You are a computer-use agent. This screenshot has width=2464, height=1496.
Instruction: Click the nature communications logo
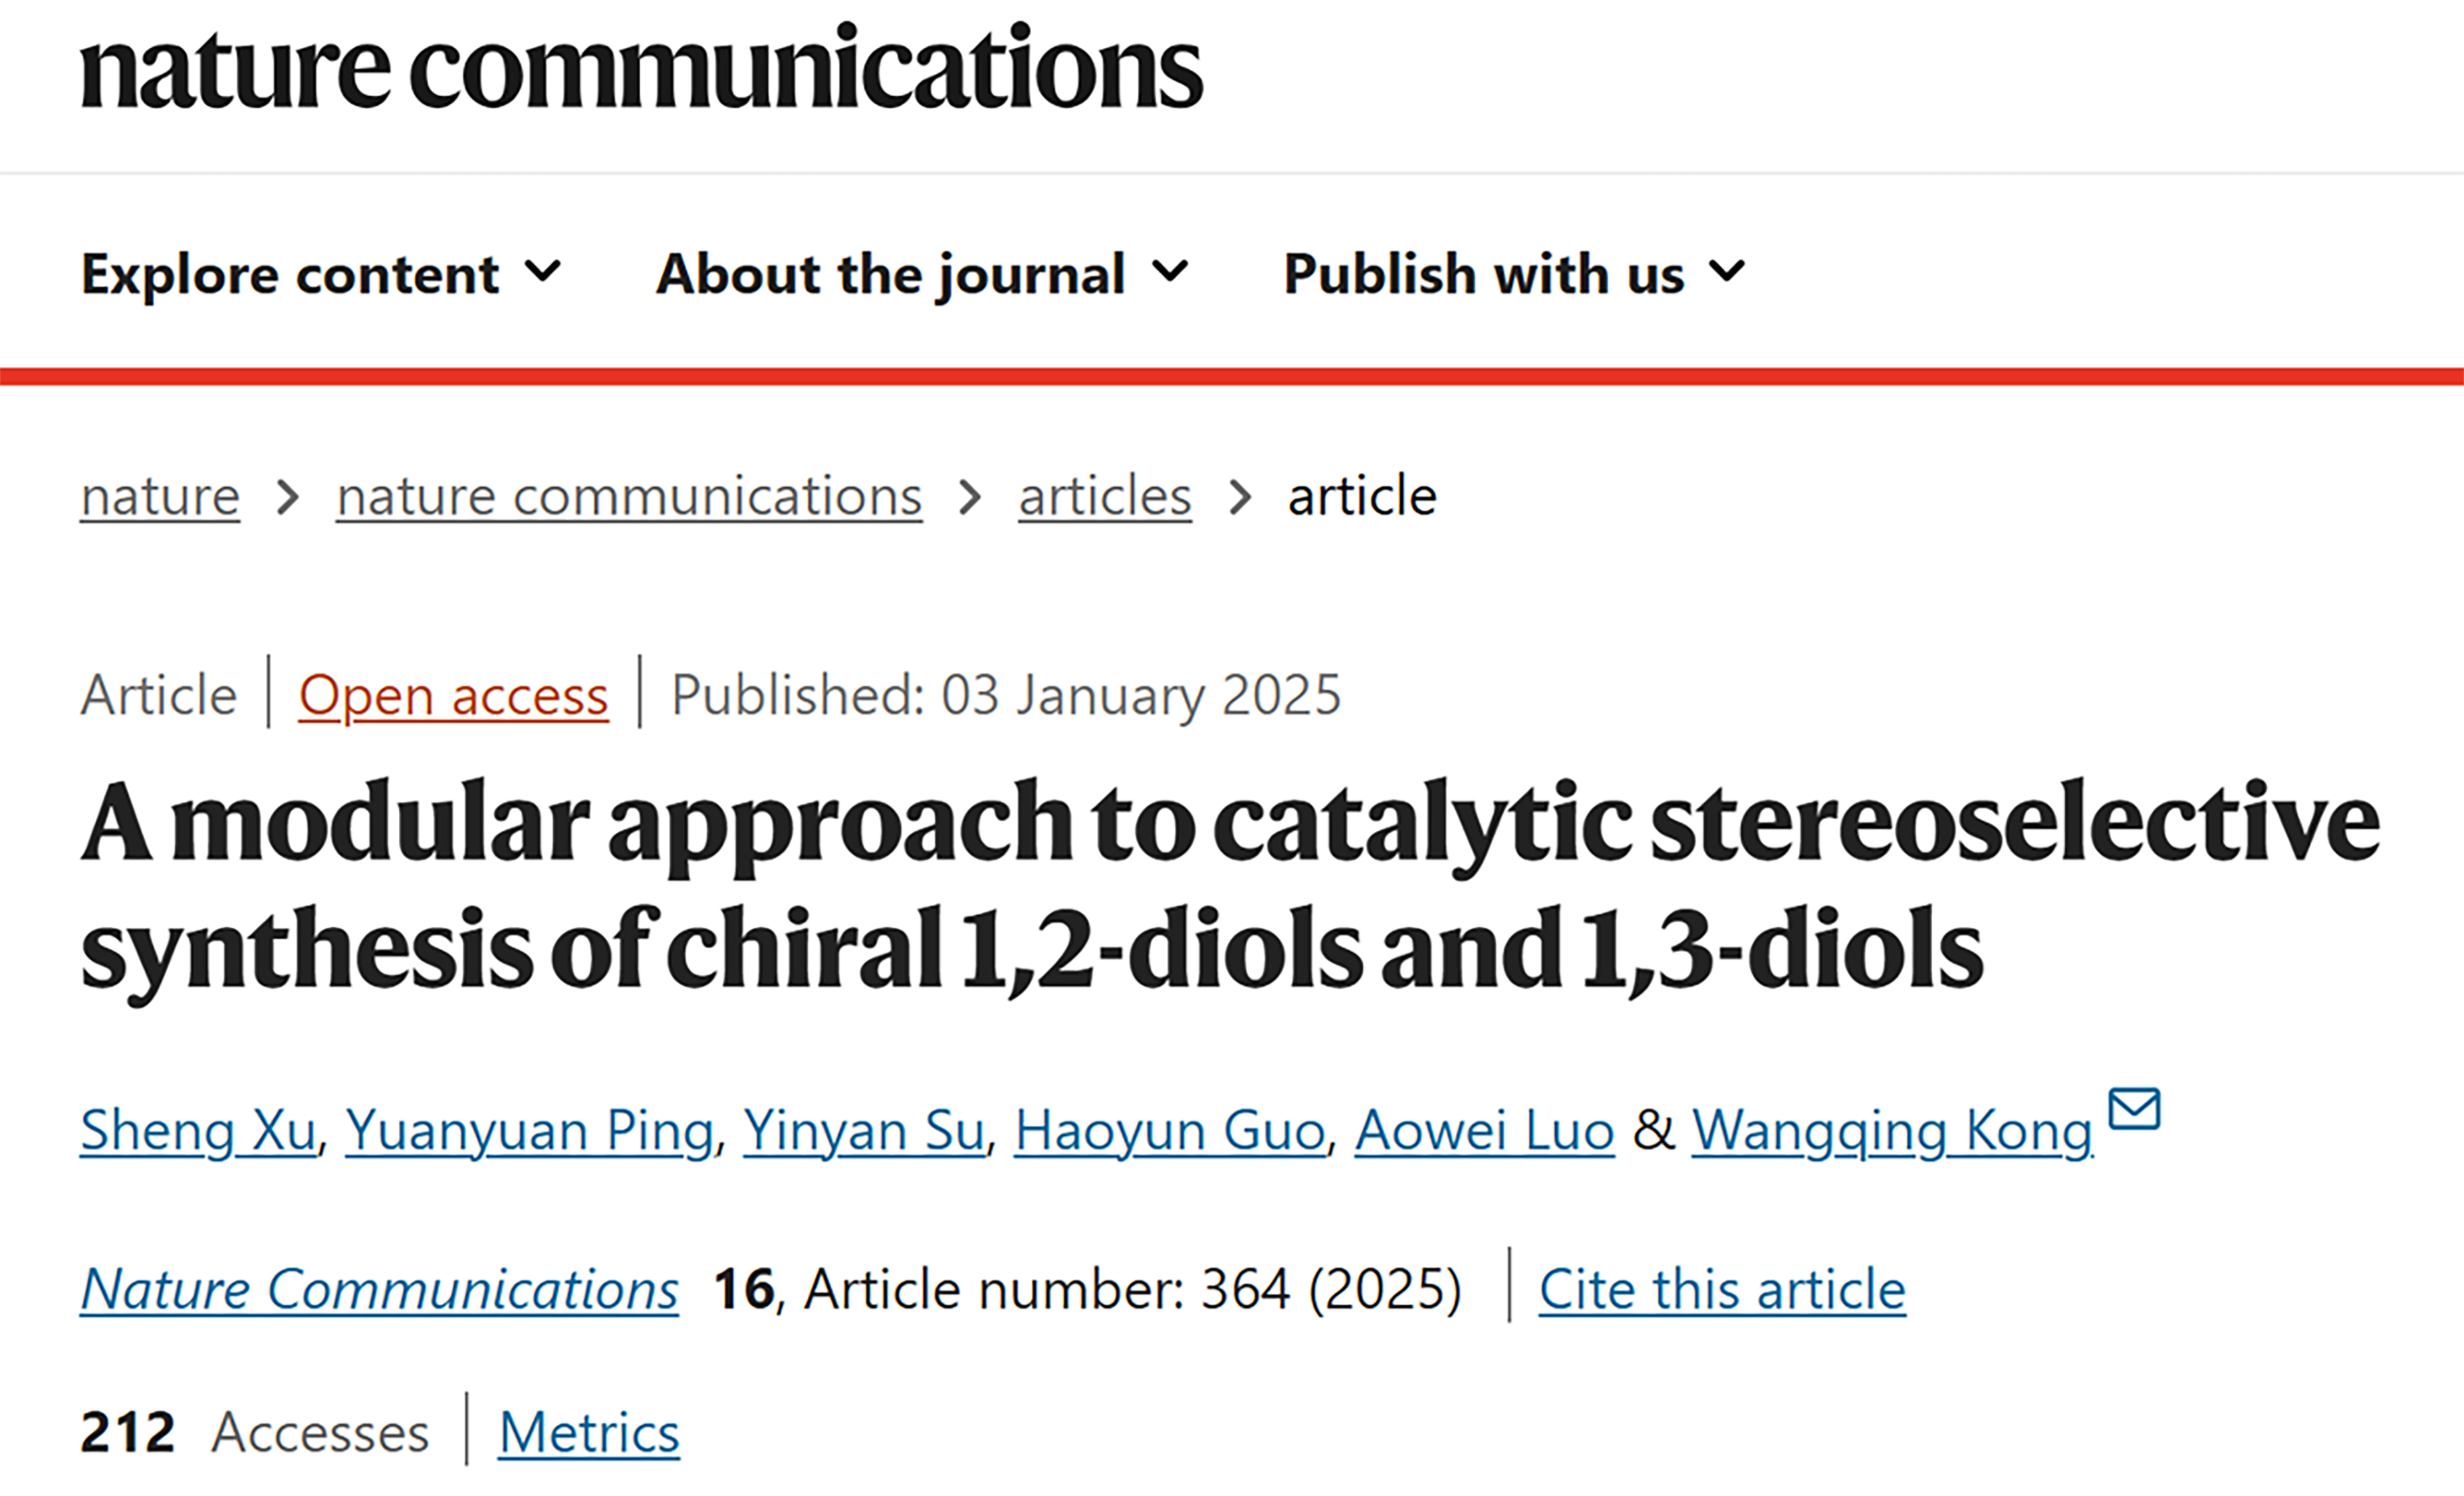[640, 68]
